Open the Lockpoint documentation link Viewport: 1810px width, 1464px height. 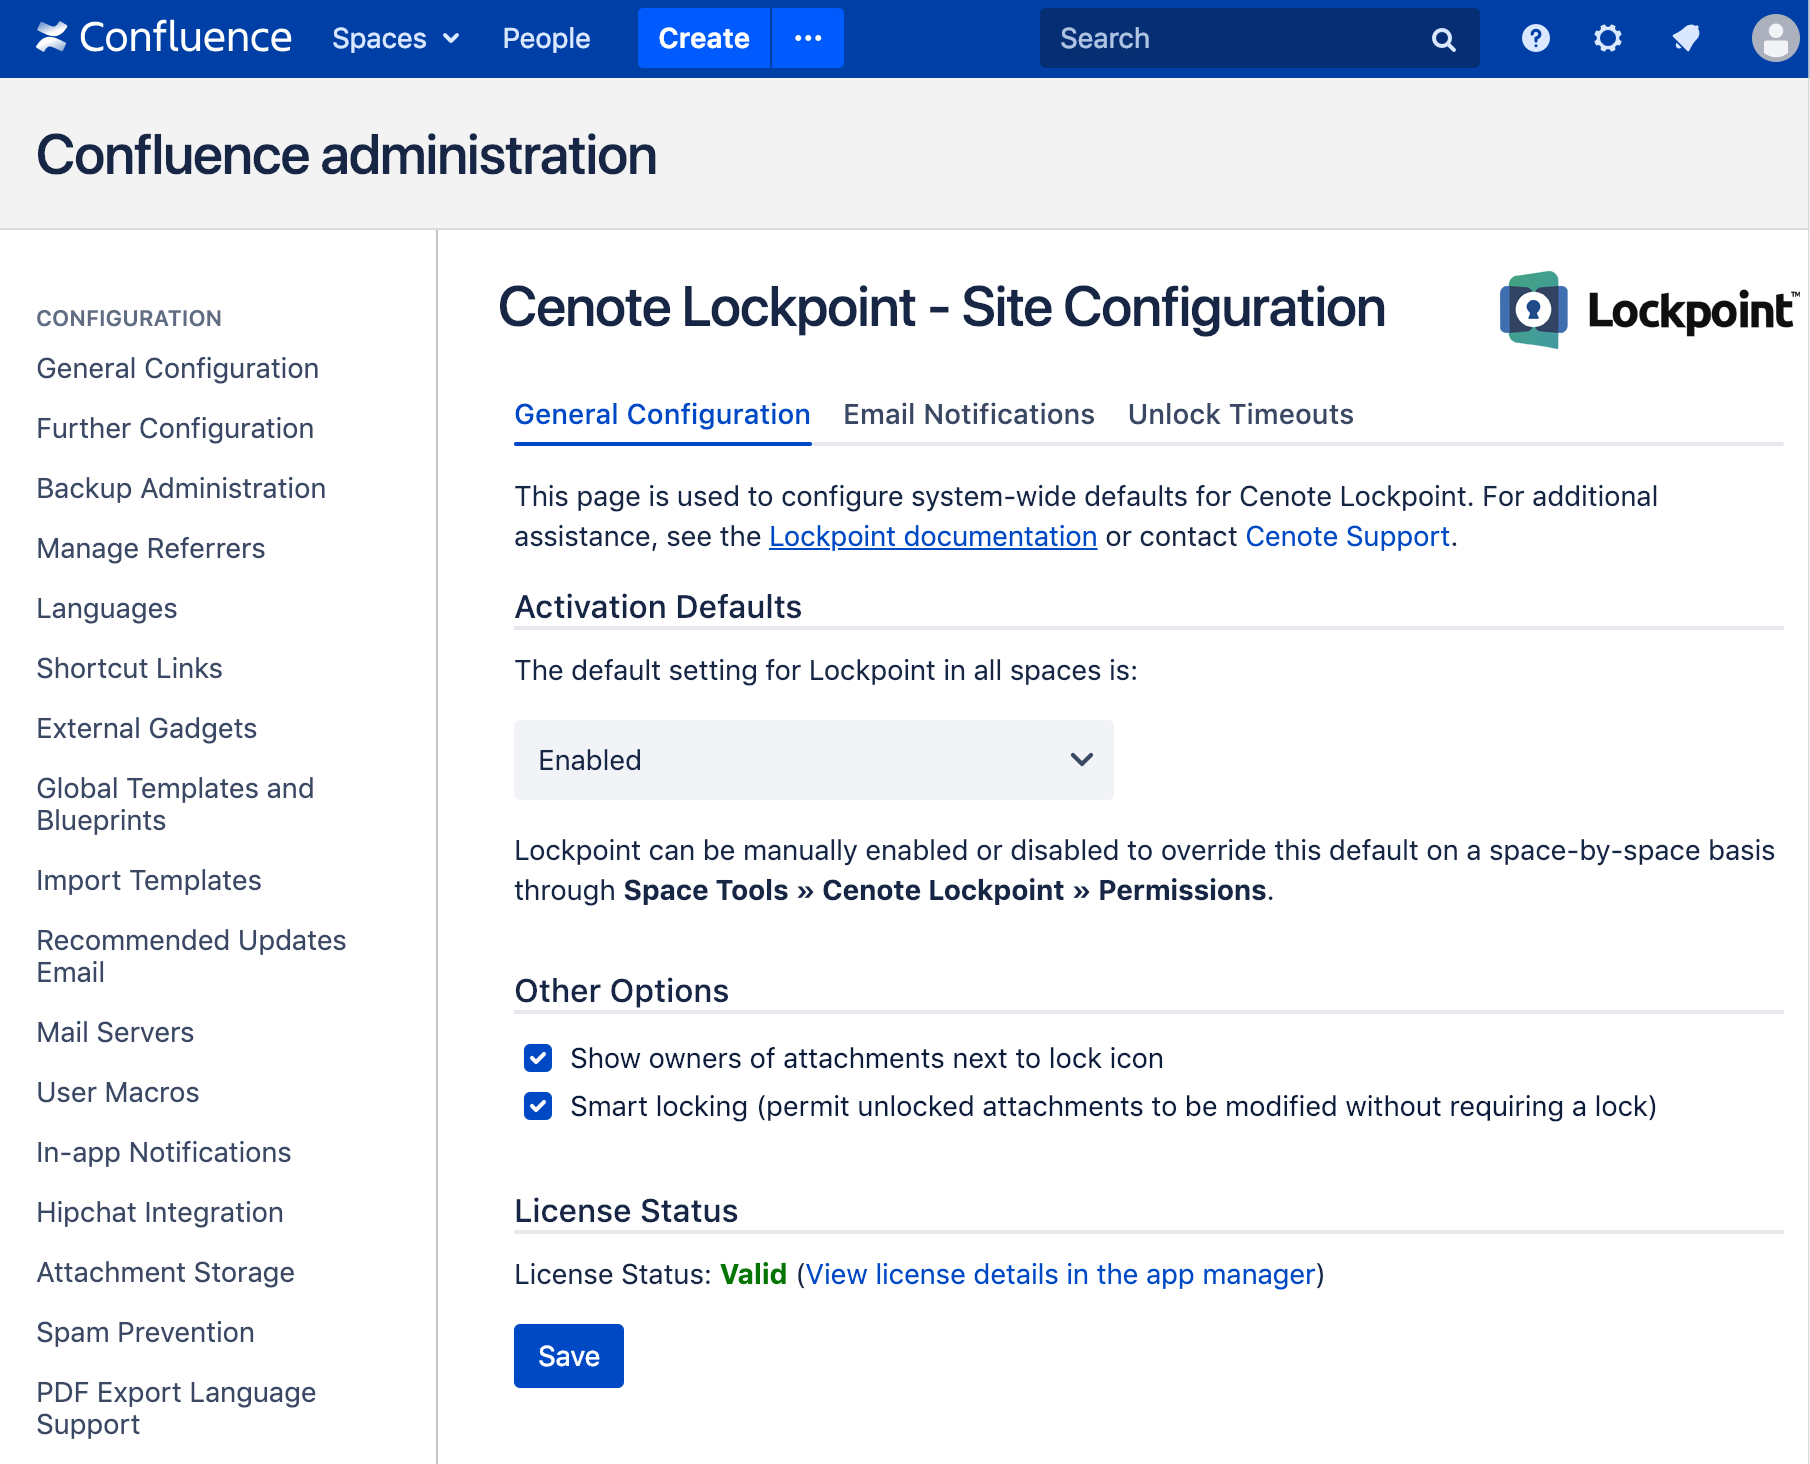[932, 537]
